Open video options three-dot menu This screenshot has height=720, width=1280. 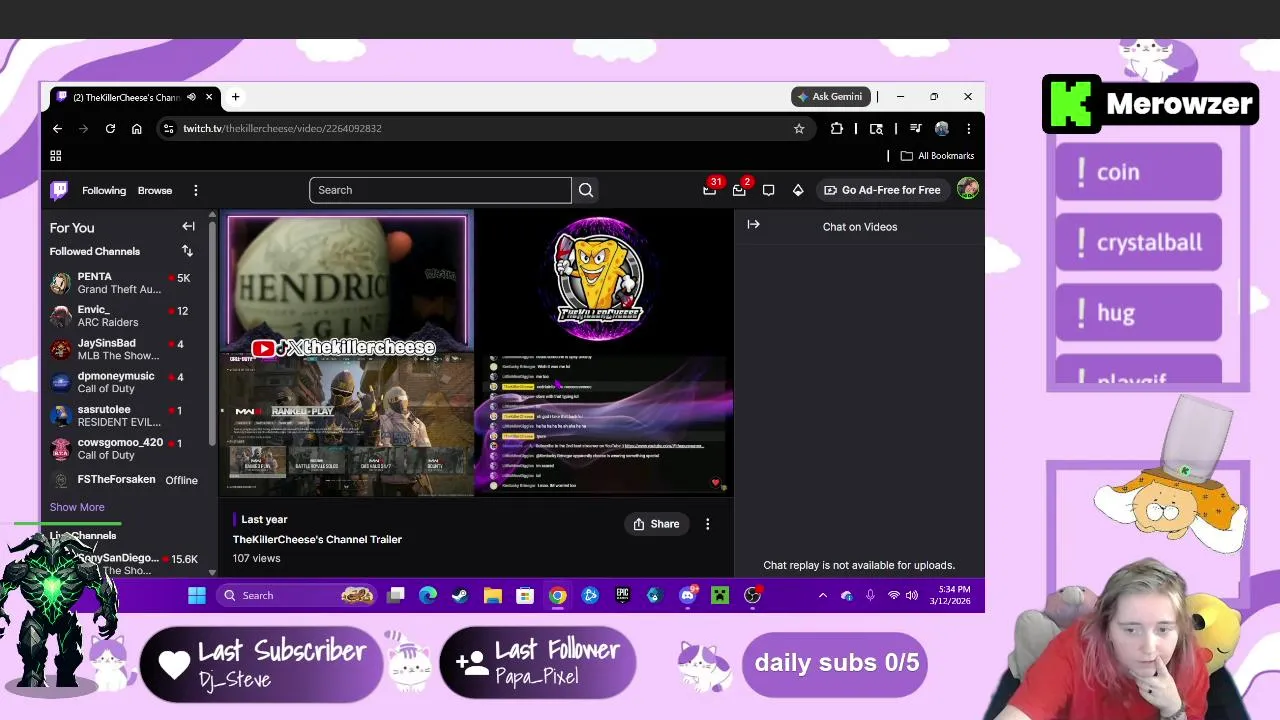pos(707,524)
